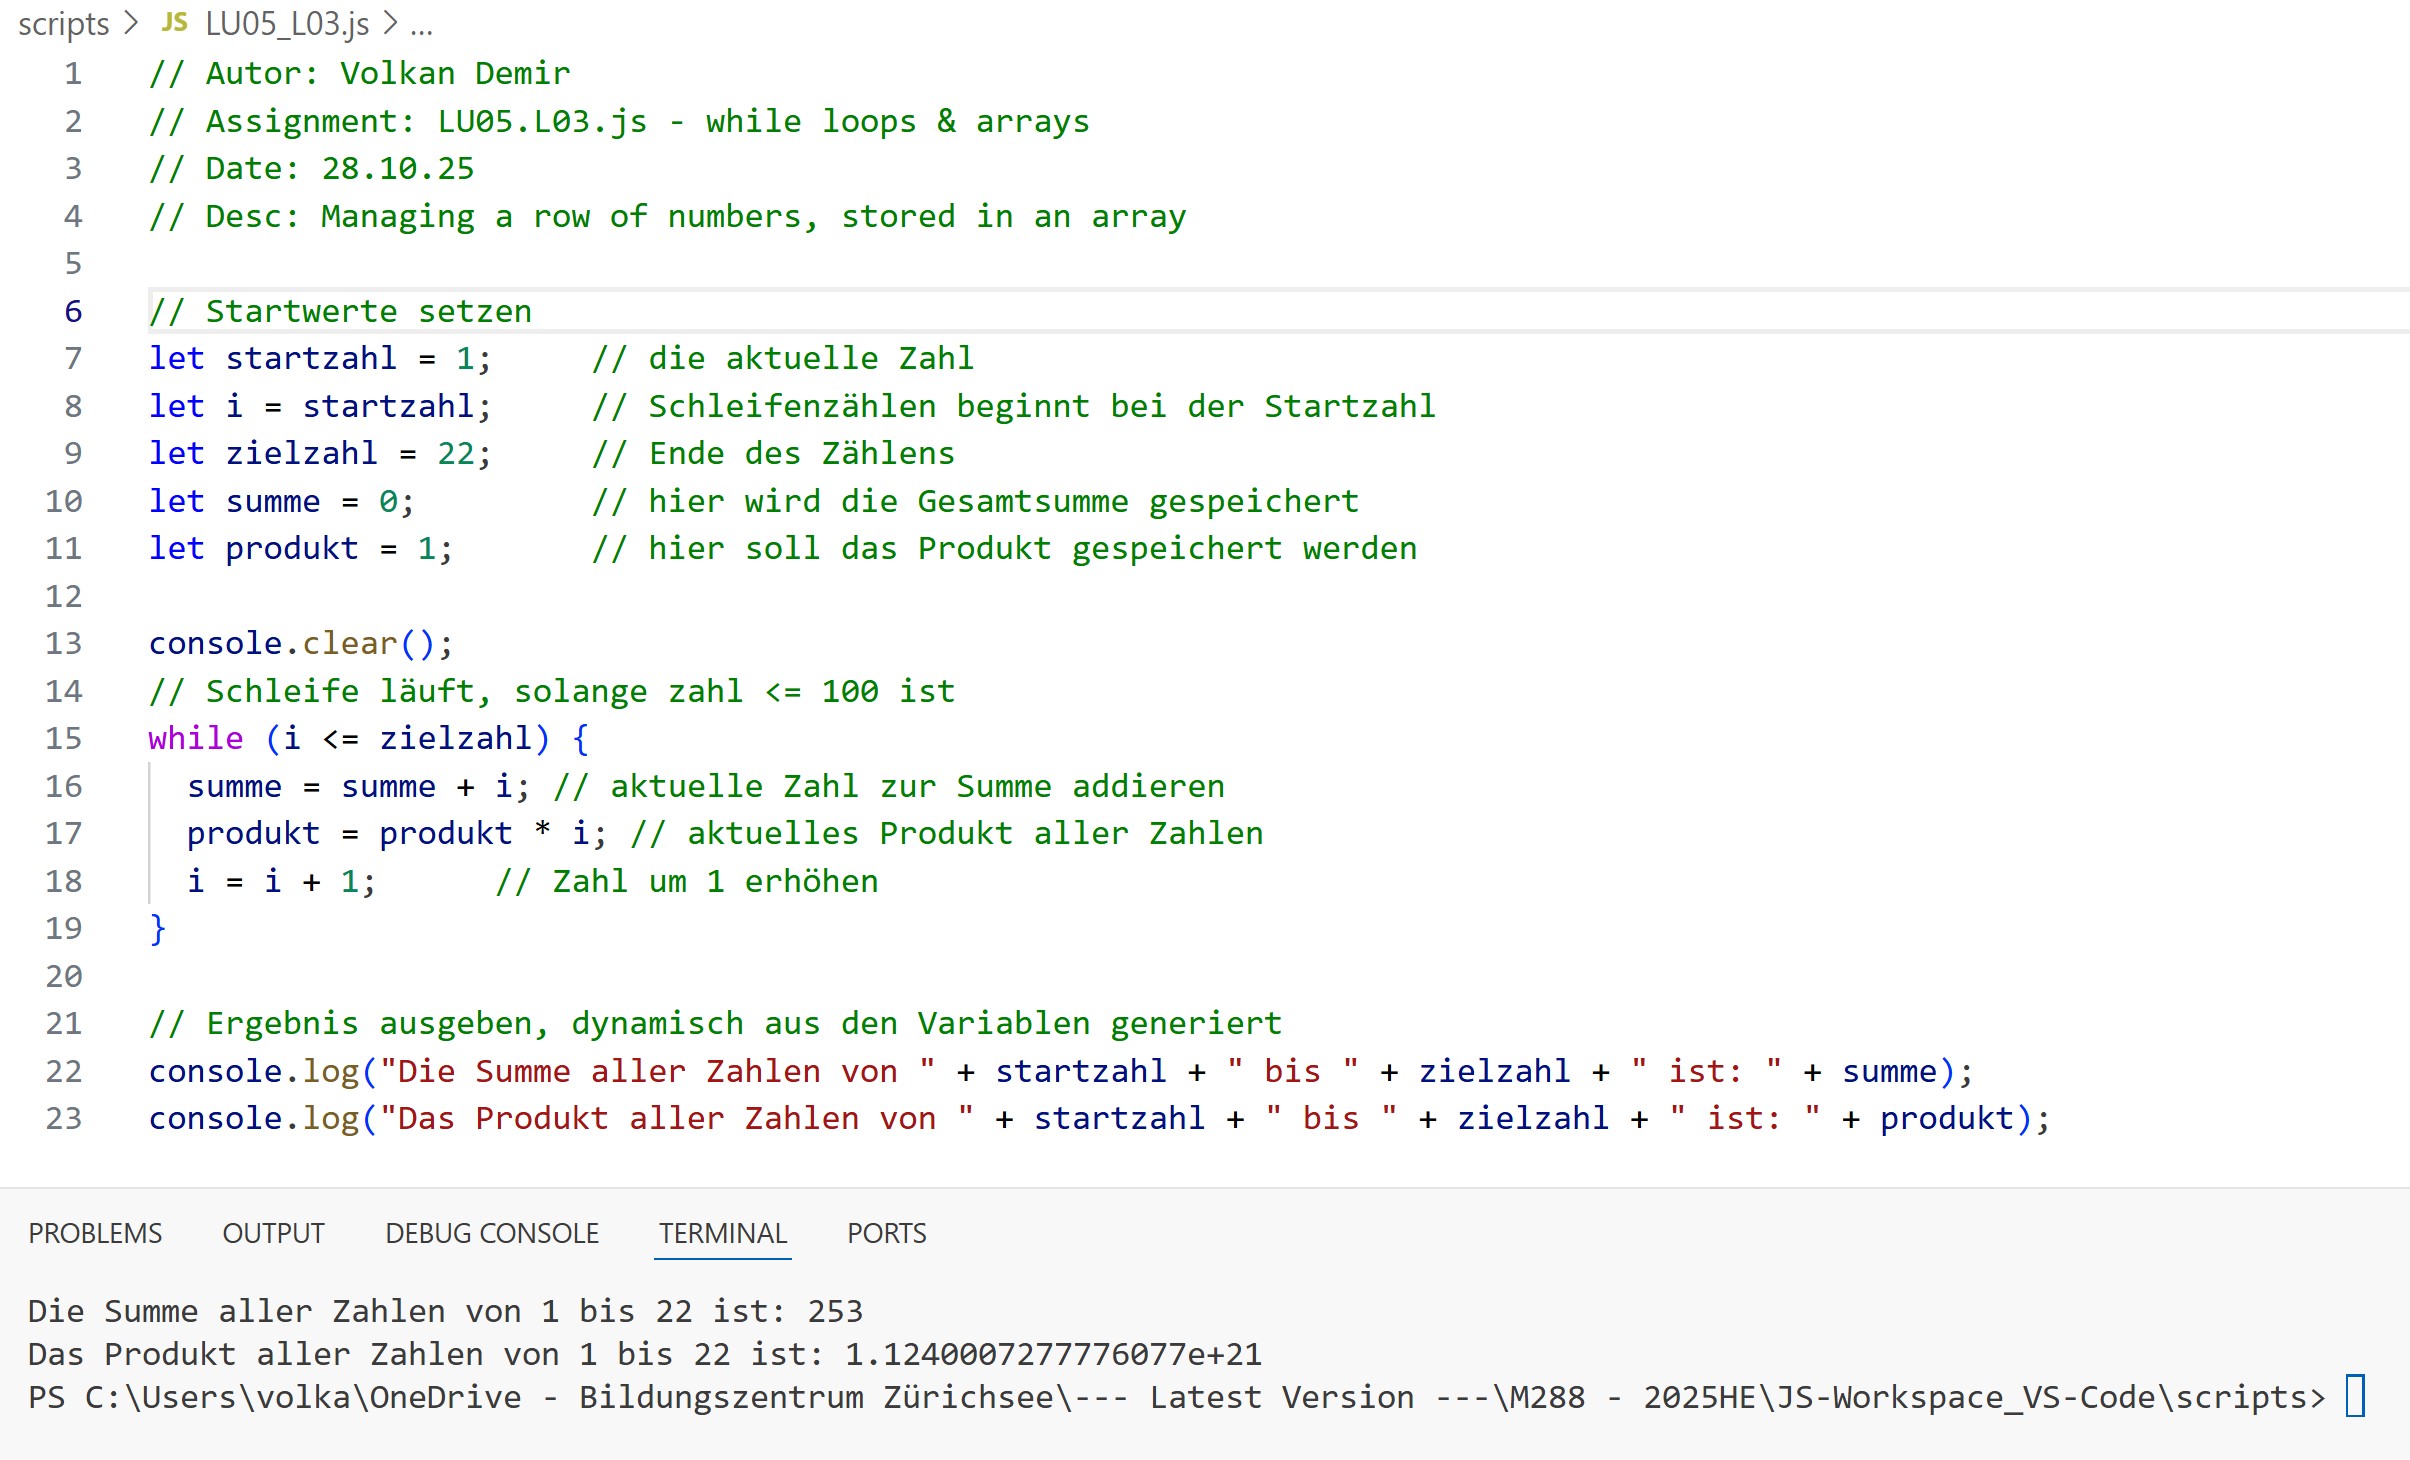This screenshot has height=1460, width=2410.
Task: Open the scripts folder breadcrumb
Action: coord(63,23)
